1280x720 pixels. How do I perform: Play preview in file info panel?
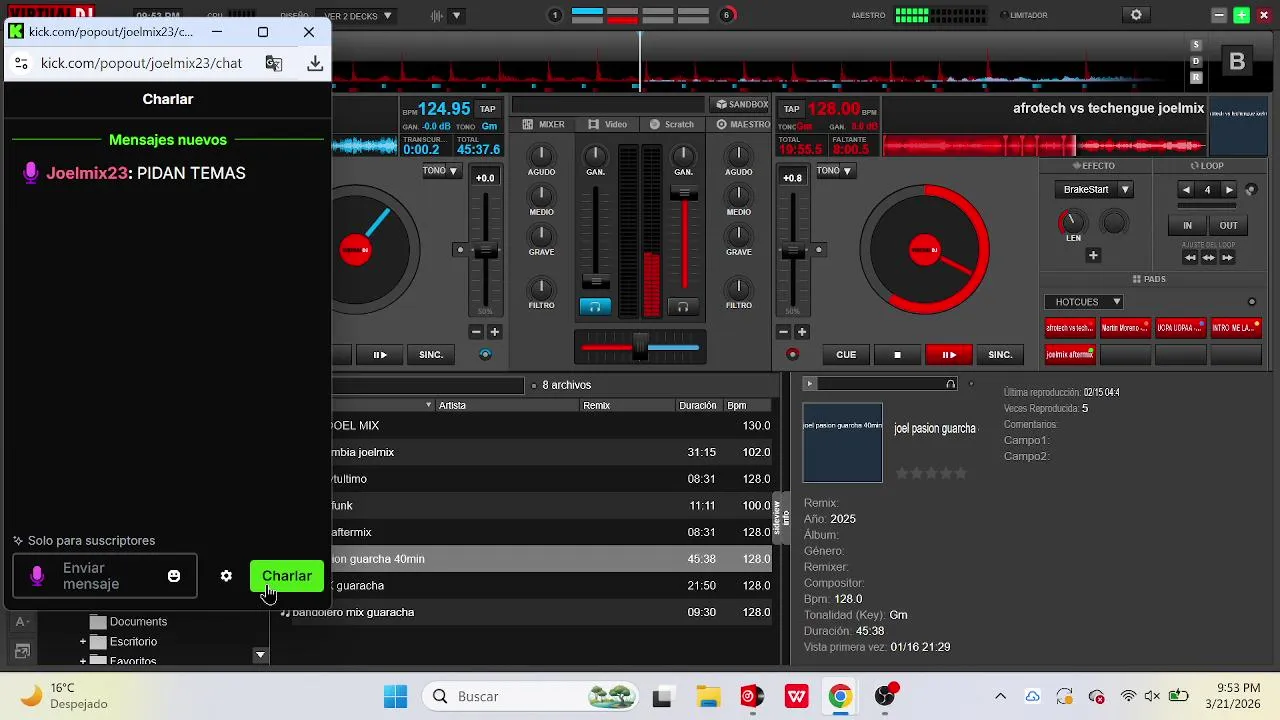(810, 384)
